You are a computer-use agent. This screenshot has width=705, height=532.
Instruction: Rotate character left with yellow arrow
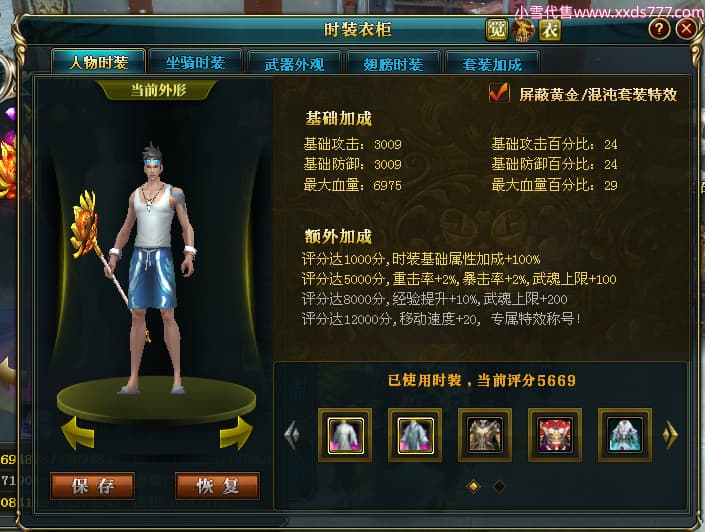(78, 433)
